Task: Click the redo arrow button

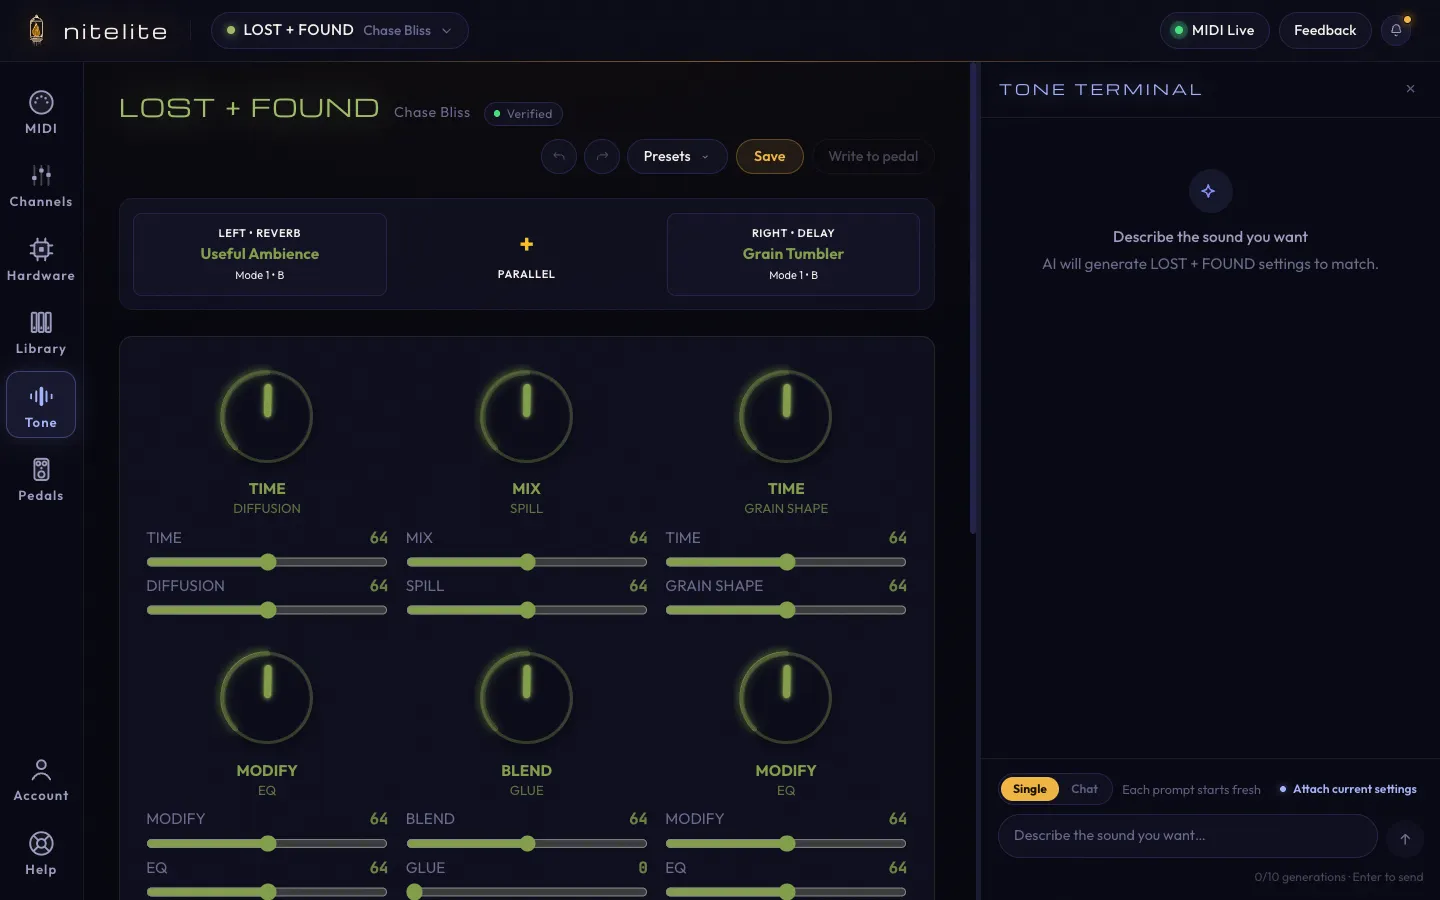Action: point(602,156)
